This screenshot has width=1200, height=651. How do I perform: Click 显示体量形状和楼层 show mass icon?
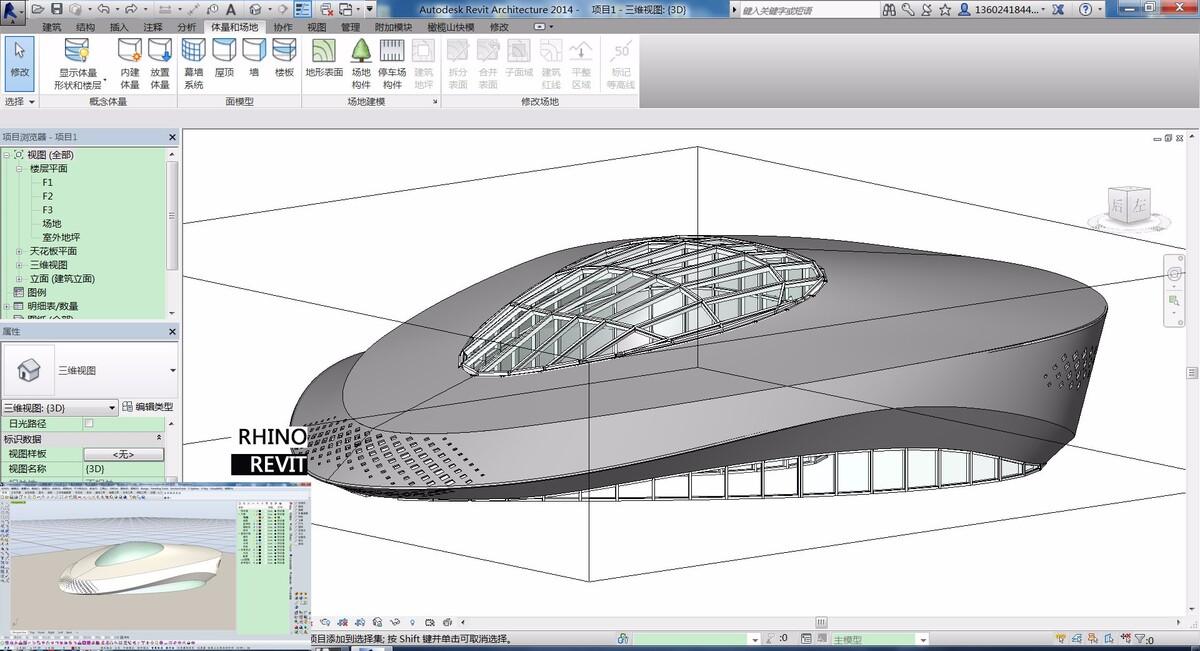point(78,50)
